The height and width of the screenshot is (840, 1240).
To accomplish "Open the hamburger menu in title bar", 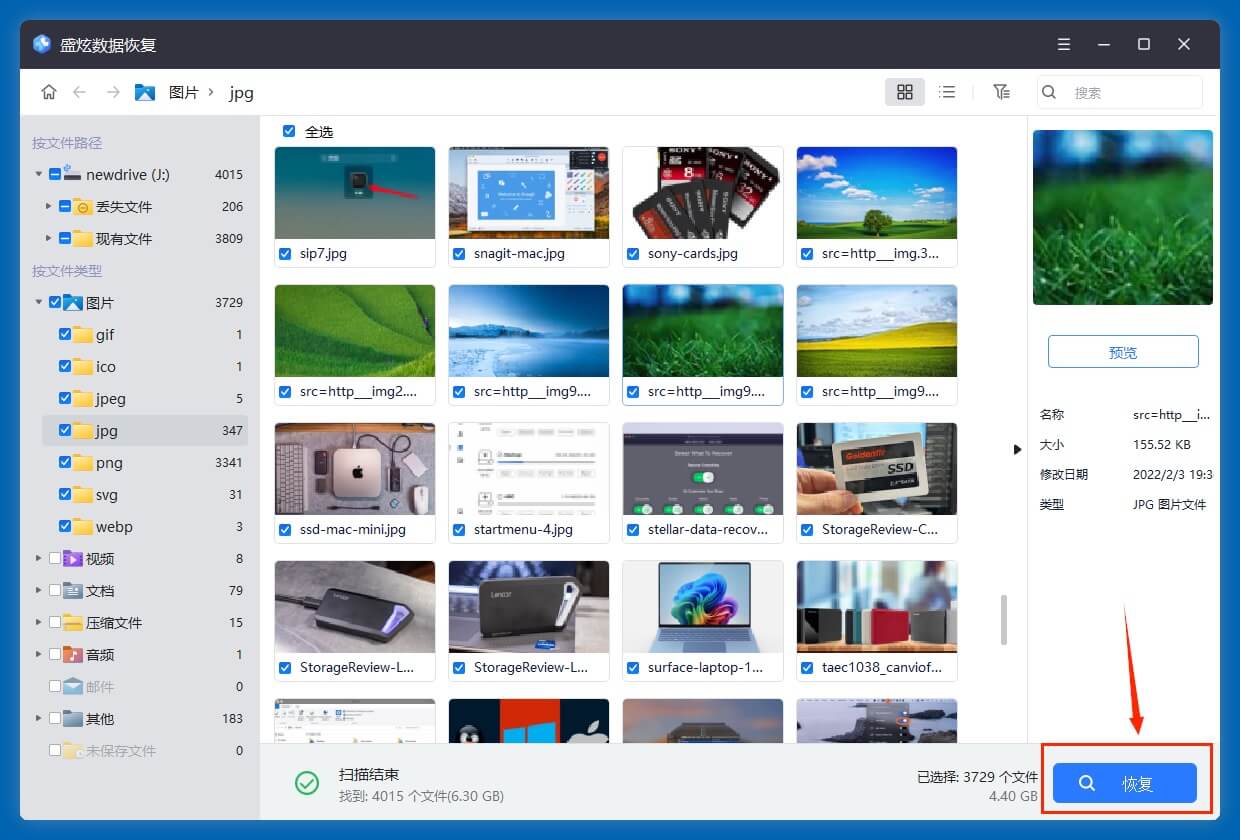I will click(1063, 44).
